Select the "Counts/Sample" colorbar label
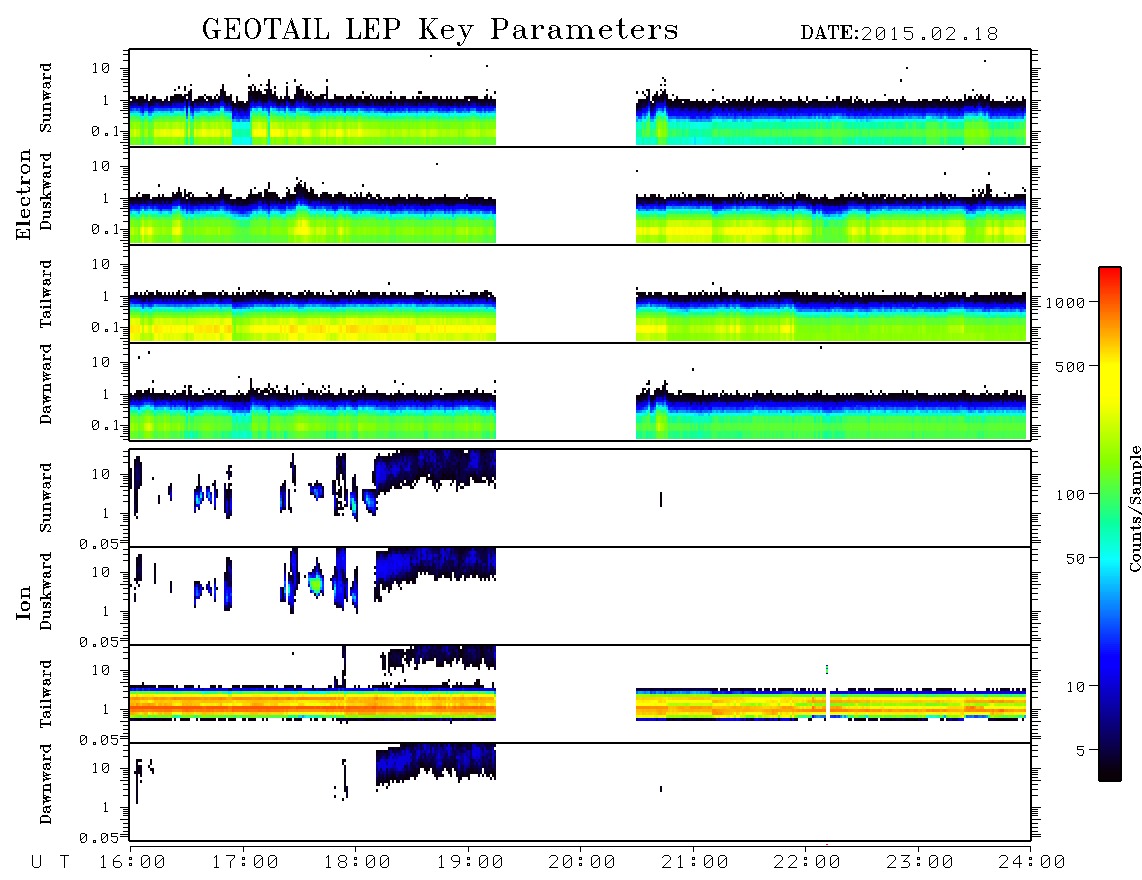 coord(1134,508)
